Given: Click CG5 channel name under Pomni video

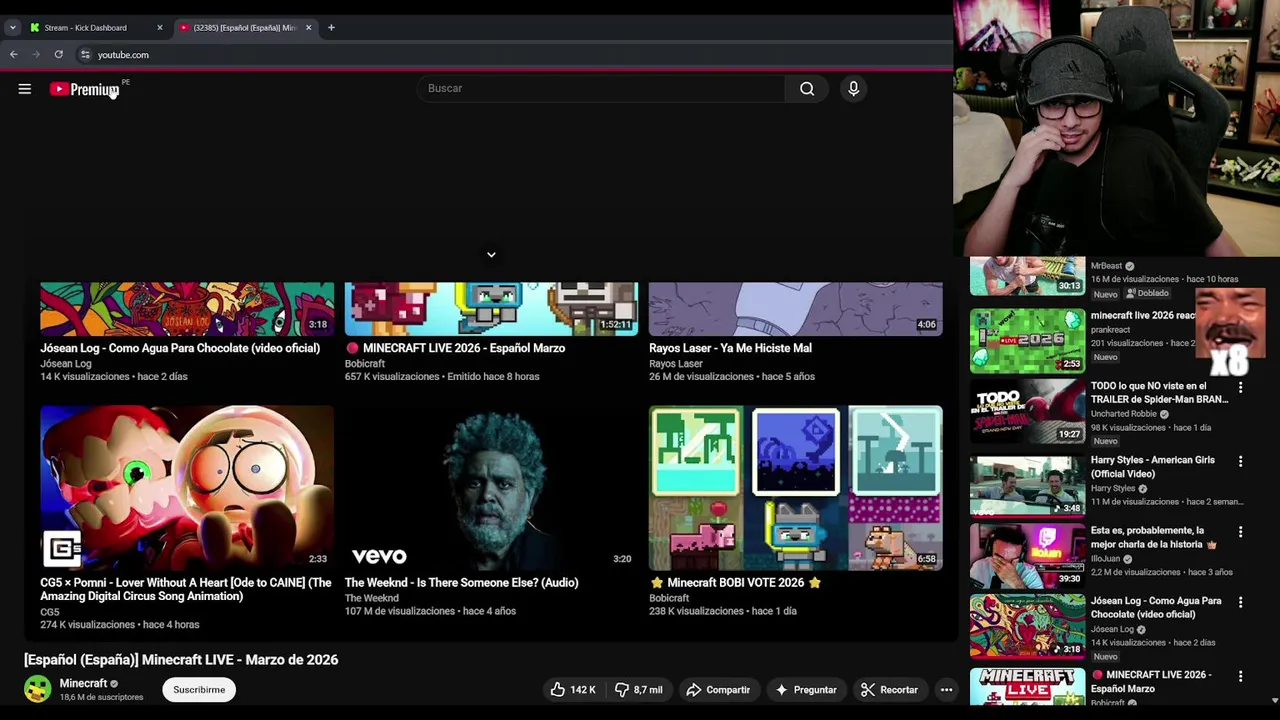Looking at the screenshot, I should point(50,612).
